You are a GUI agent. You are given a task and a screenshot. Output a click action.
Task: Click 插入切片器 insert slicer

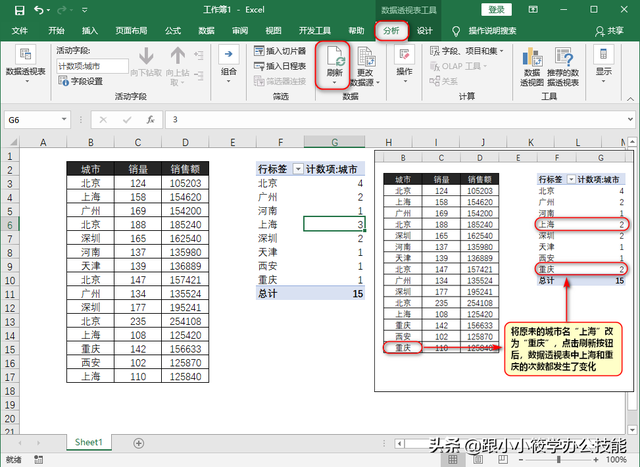pyautogui.click(x=280, y=51)
